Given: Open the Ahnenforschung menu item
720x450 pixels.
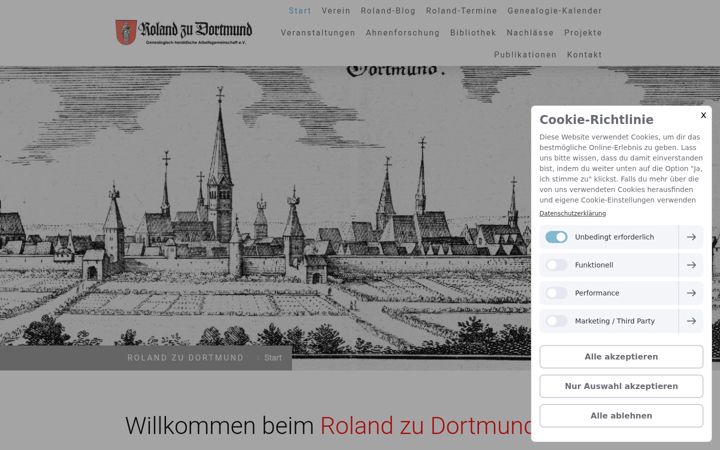Looking at the screenshot, I should pyautogui.click(x=403, y=33).
